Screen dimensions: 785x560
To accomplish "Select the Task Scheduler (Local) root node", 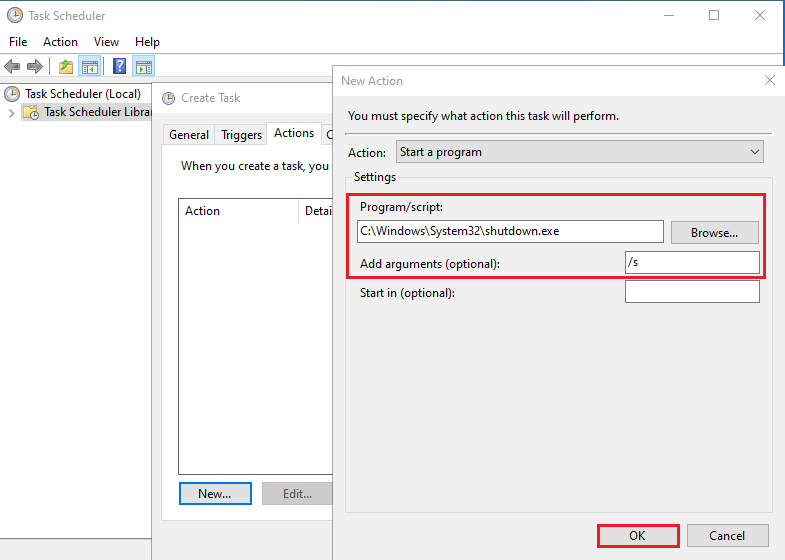I will 82,94.
